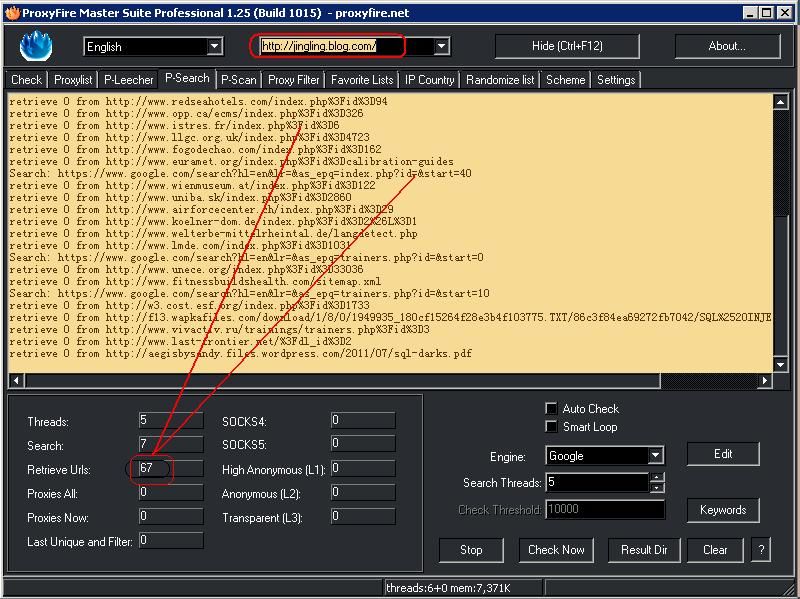Open the IP Country tab
The height and width of the screenshot is (599, 800).
[x=430, y=80]
